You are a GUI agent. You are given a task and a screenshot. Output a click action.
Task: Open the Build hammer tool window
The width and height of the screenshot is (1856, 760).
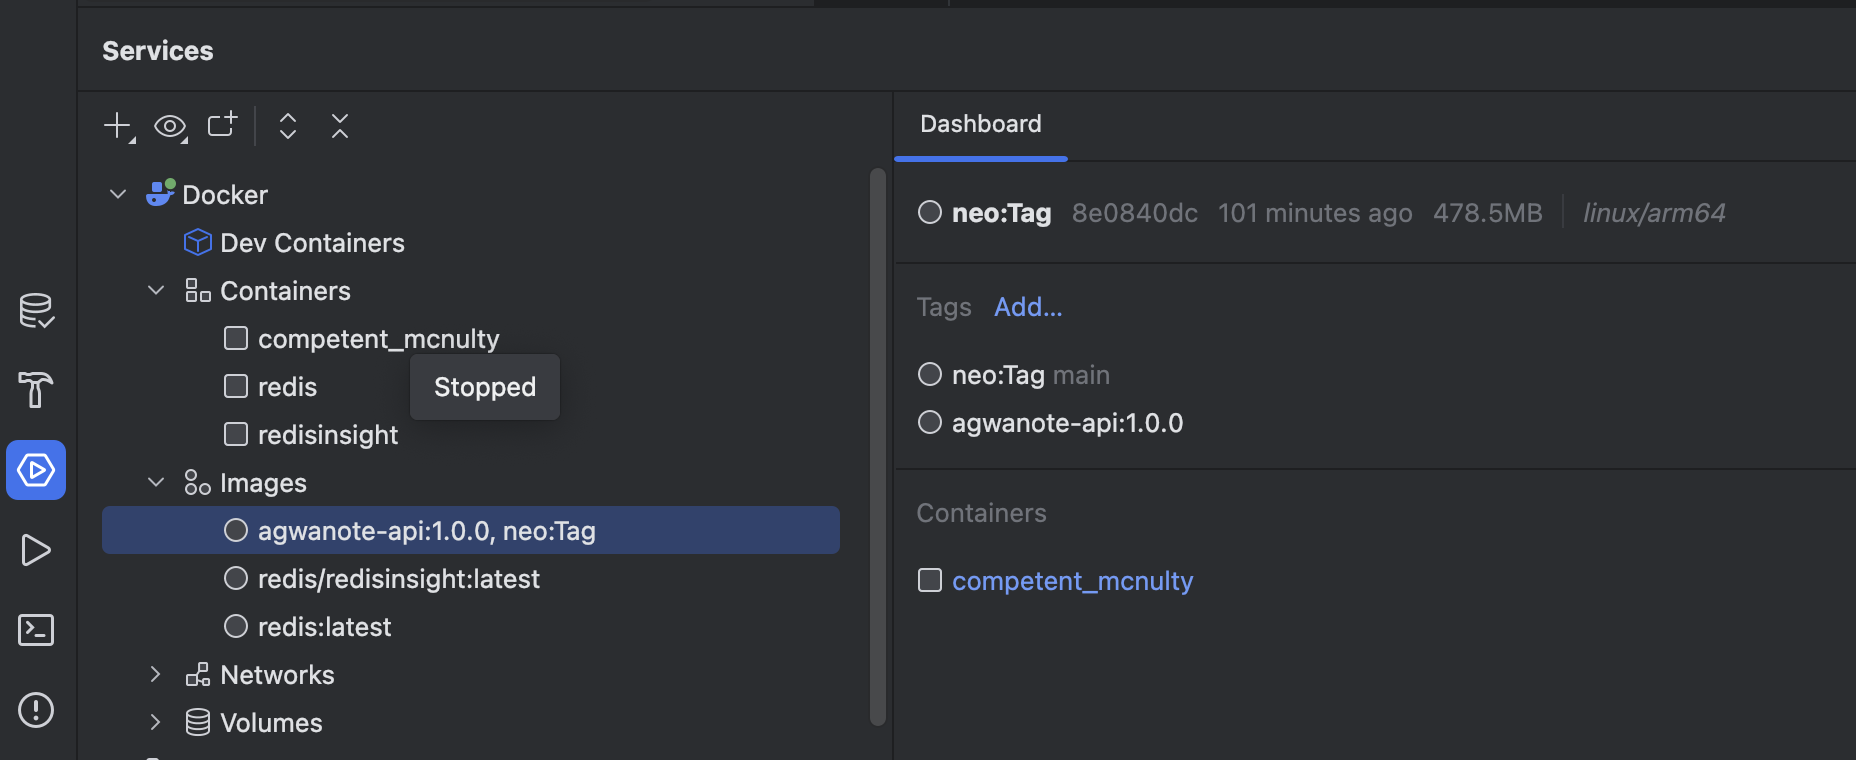point(36,390)
